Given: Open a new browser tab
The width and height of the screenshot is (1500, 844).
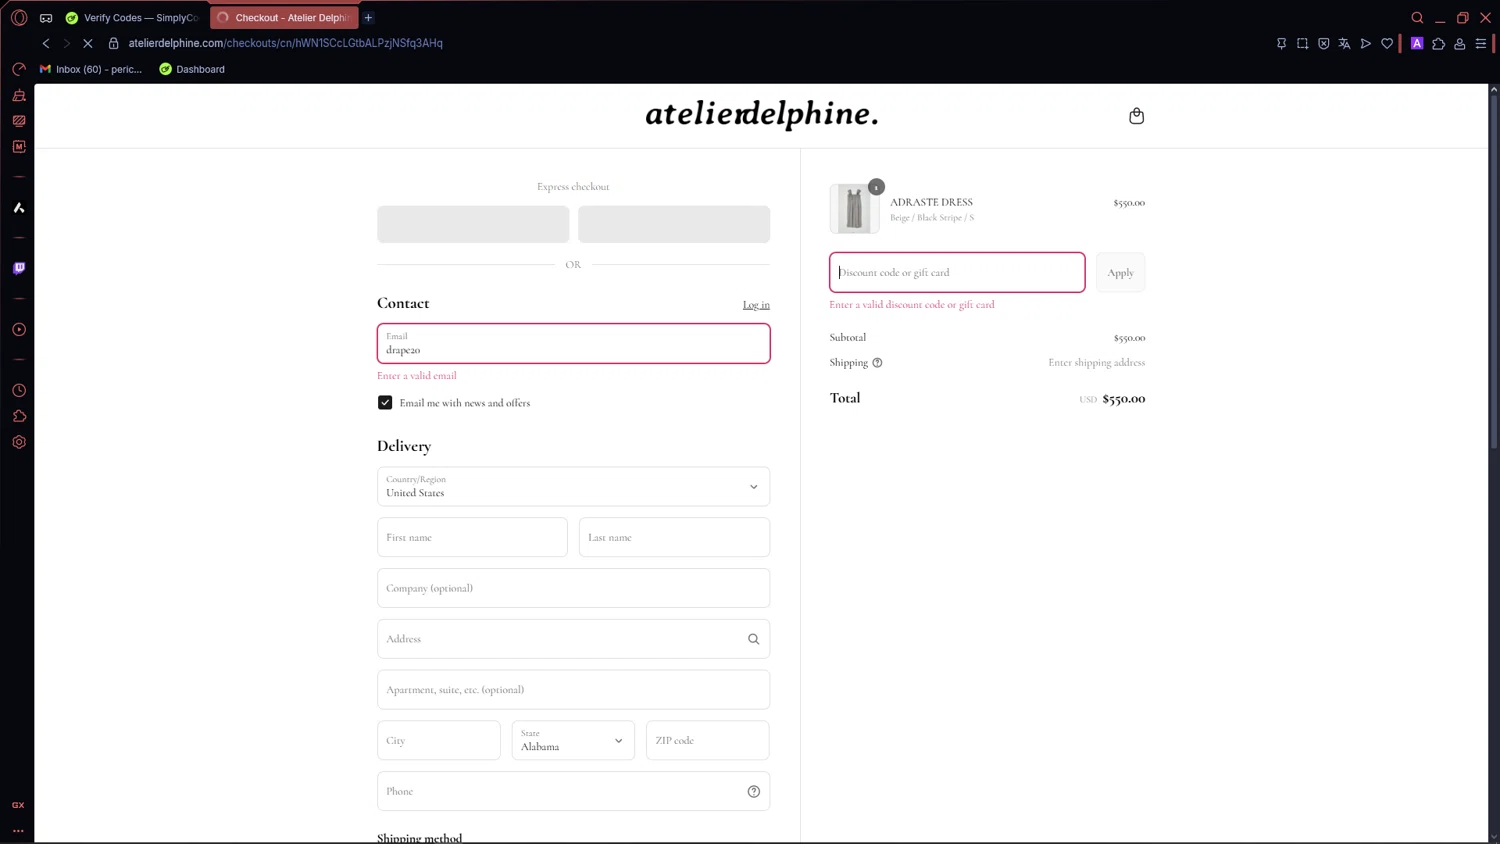Looking at the screenshot, I should tap(368, 18).
